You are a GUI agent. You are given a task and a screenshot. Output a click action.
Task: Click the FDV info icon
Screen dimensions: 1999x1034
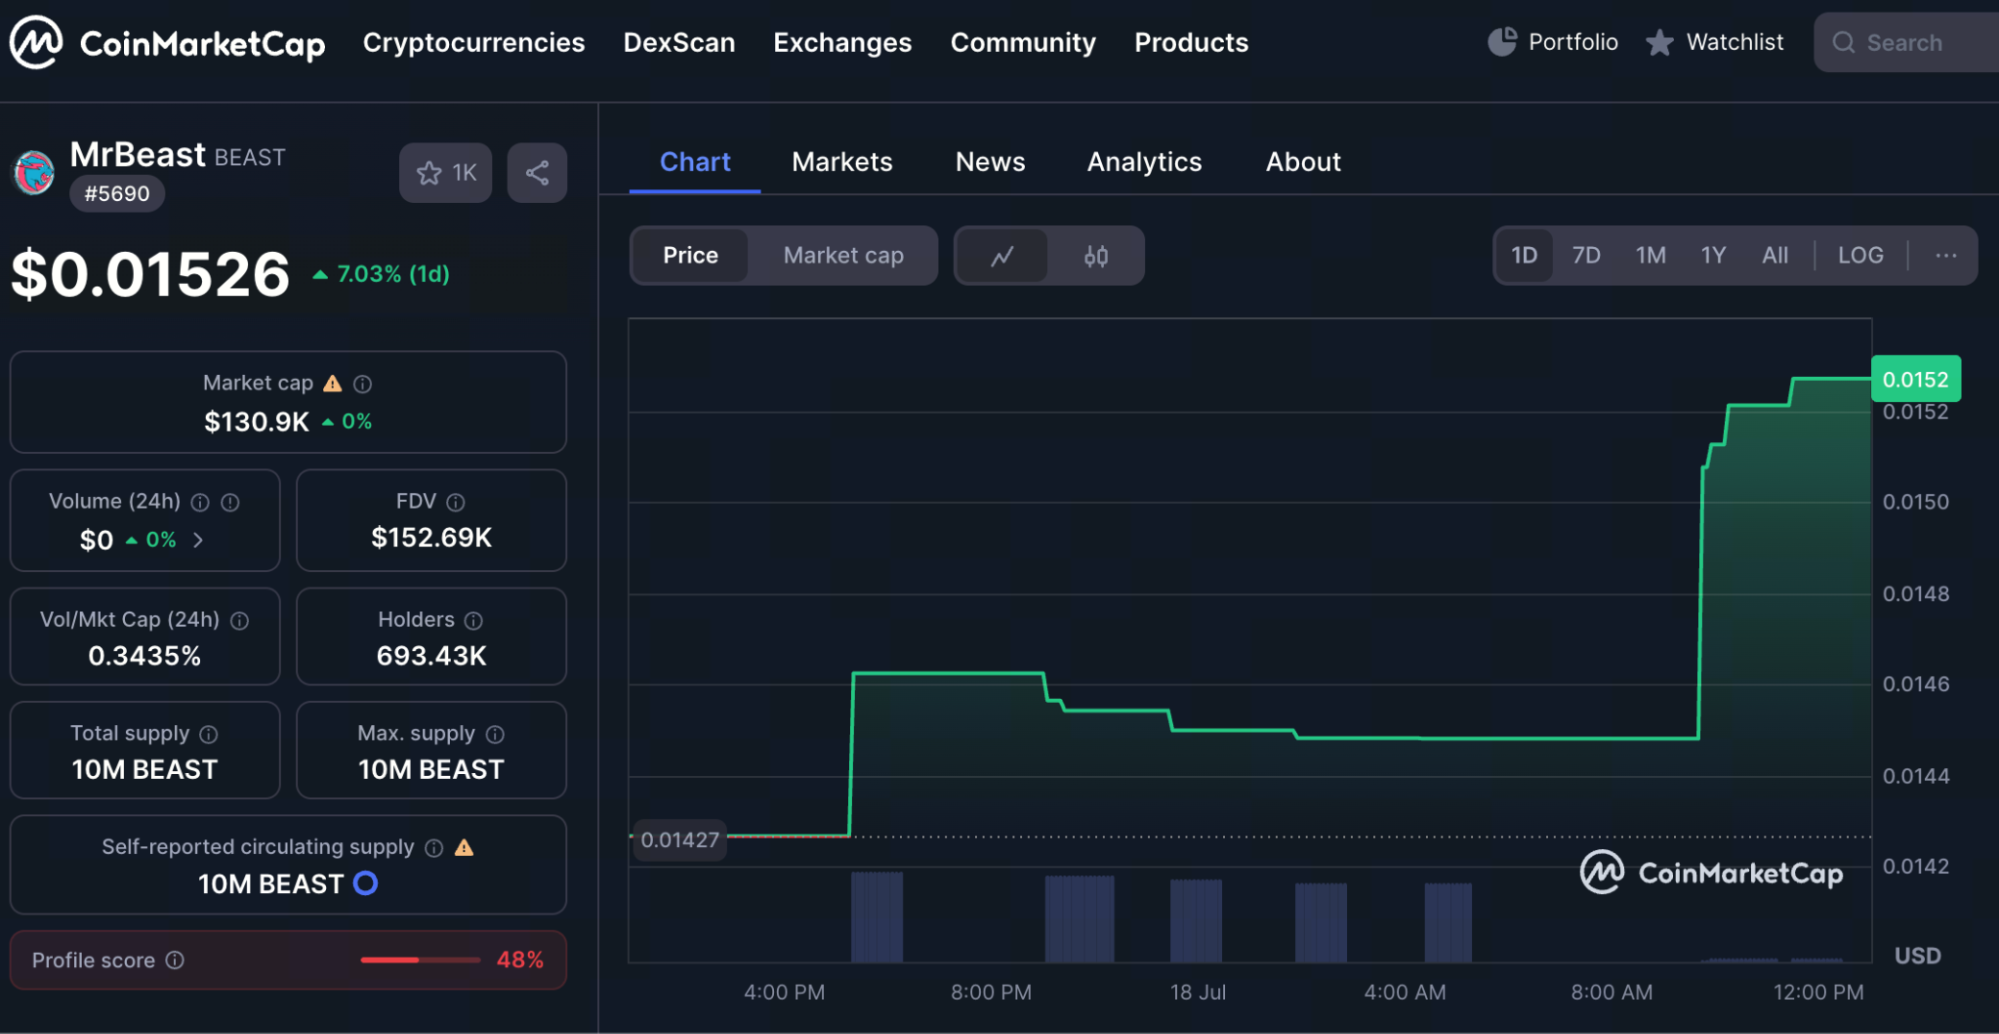[456, 502]
